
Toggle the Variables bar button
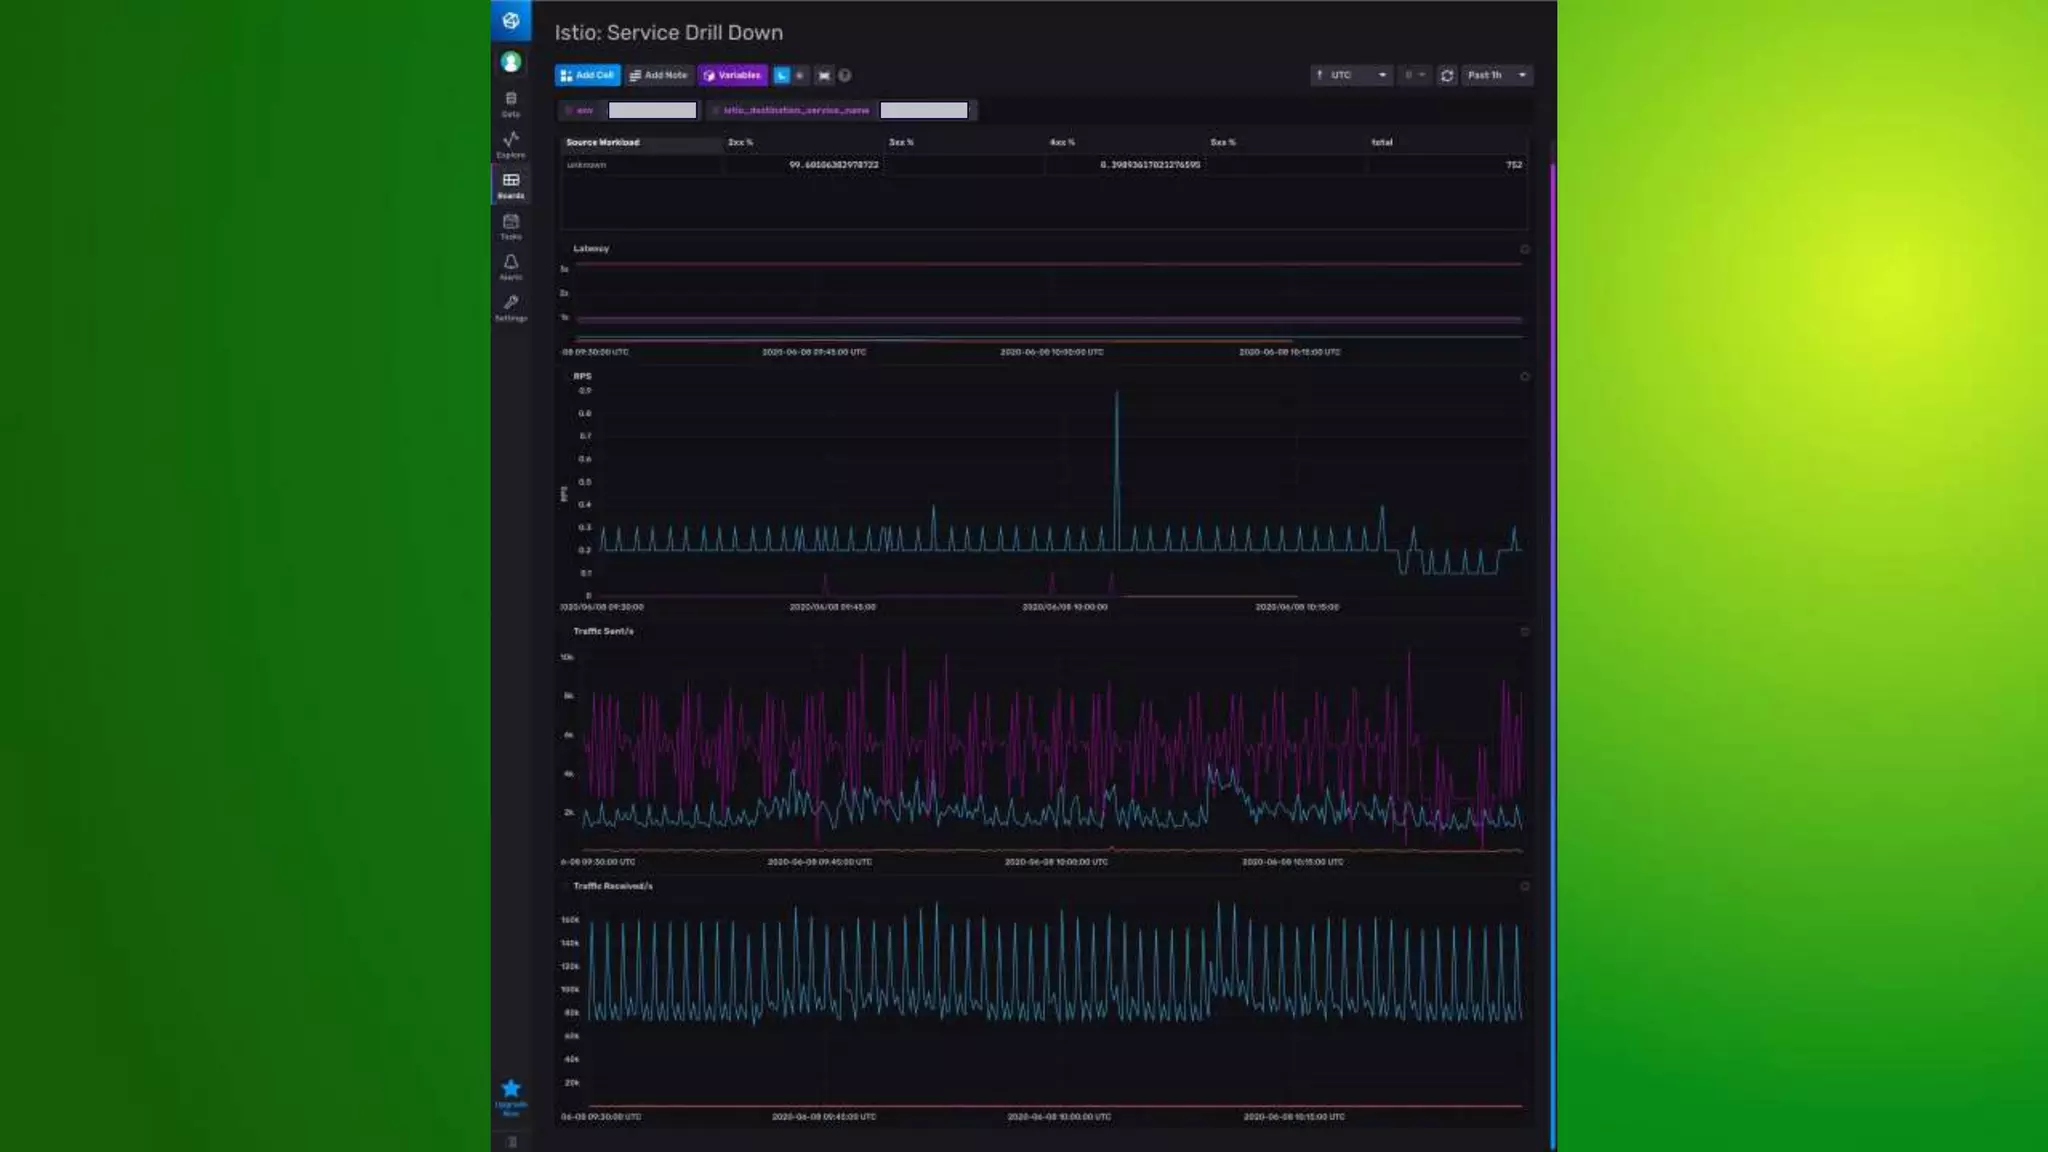[732, 75]
